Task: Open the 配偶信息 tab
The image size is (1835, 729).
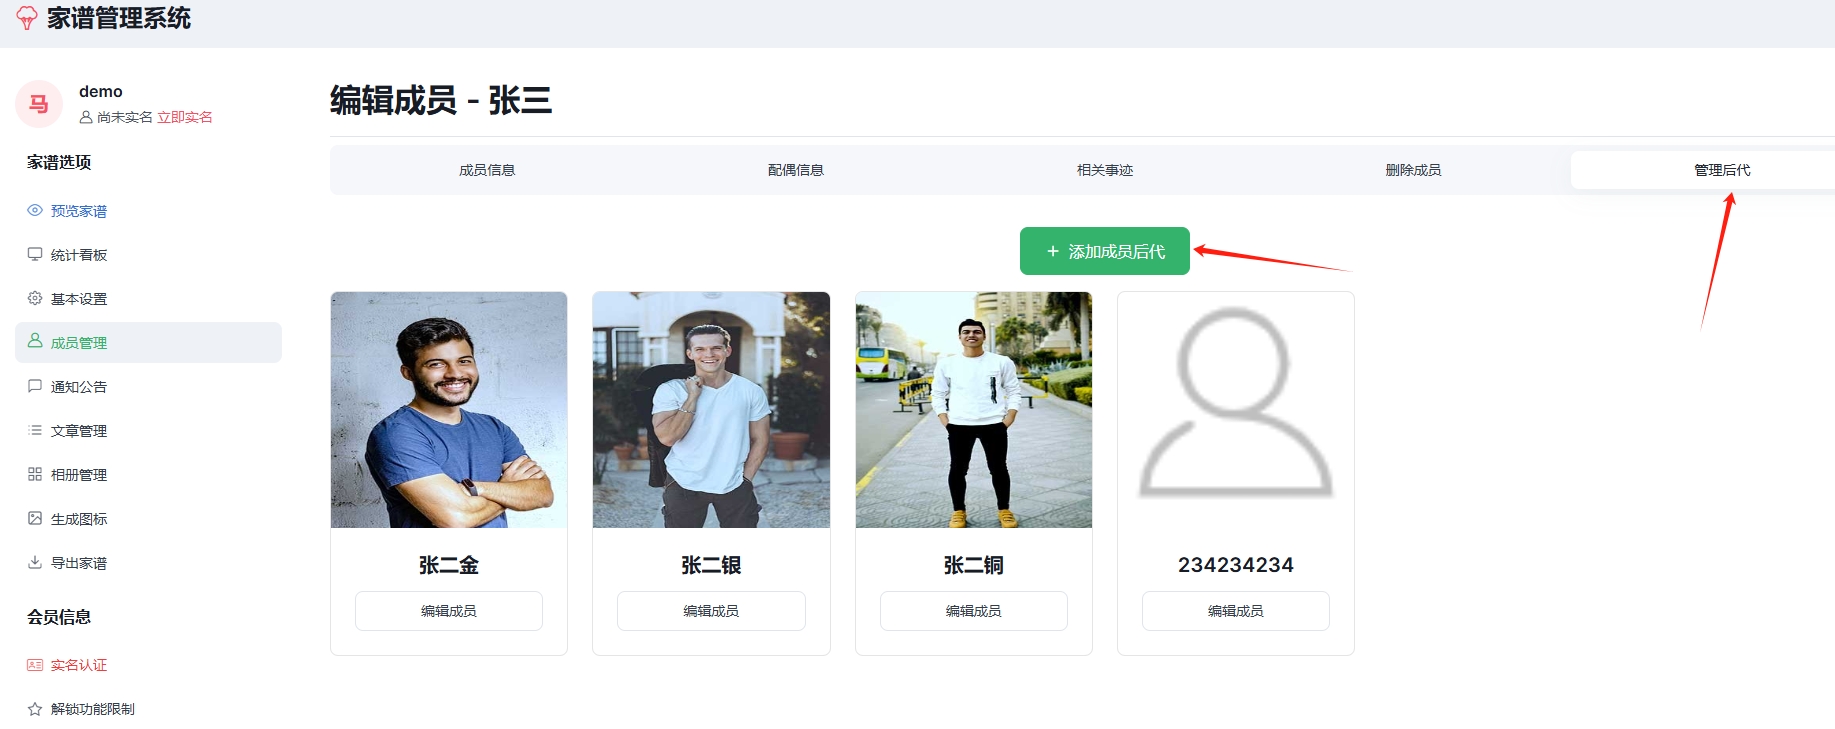Action: click(796, 170)
